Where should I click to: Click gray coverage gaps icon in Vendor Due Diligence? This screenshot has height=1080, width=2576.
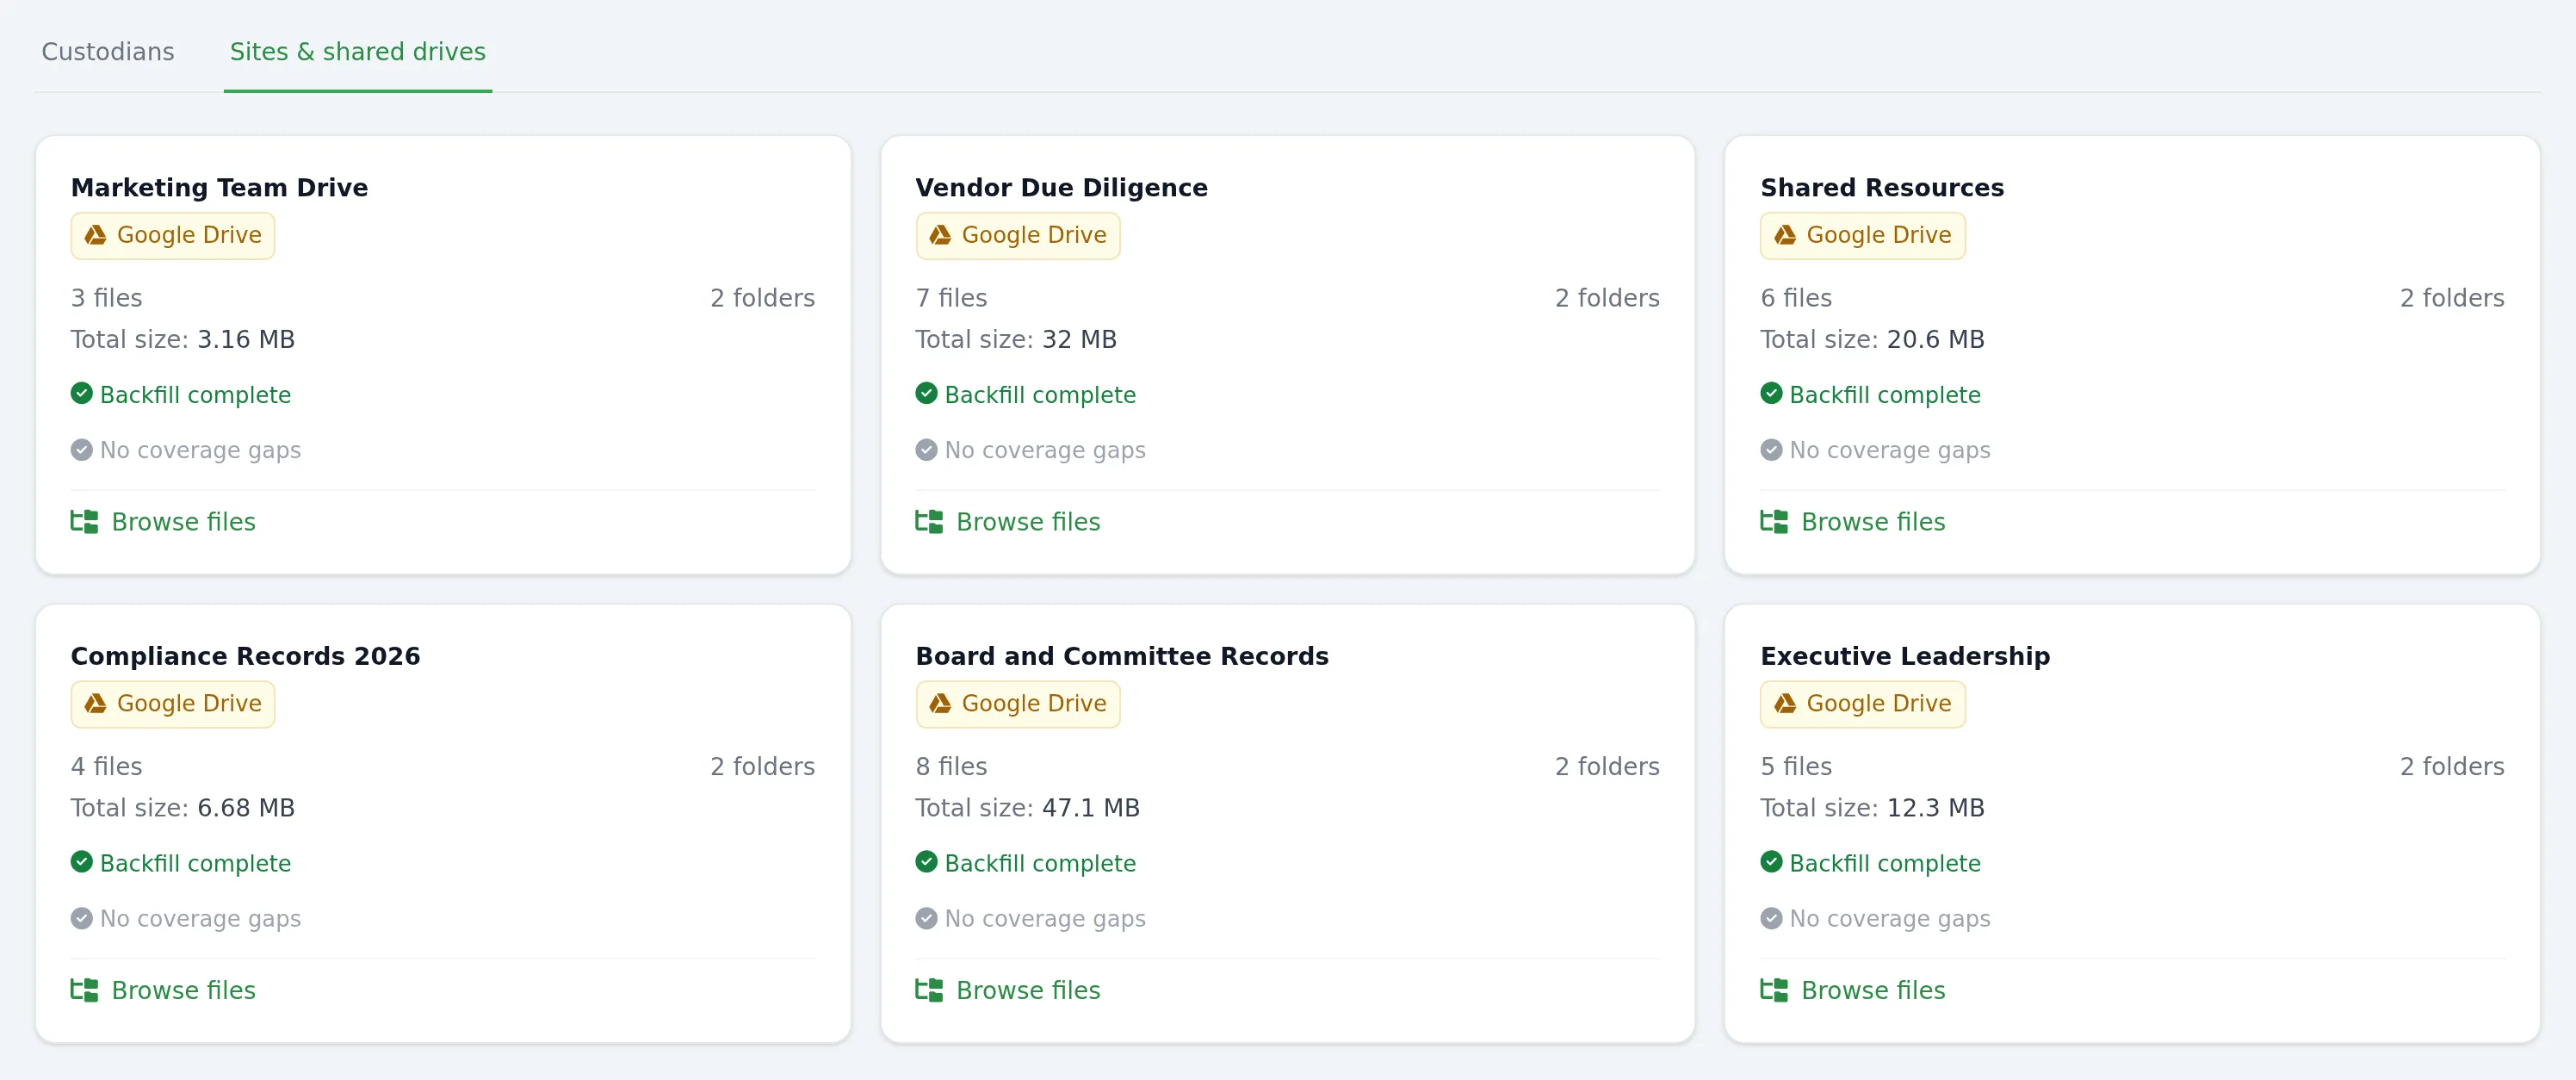[927, 450]
